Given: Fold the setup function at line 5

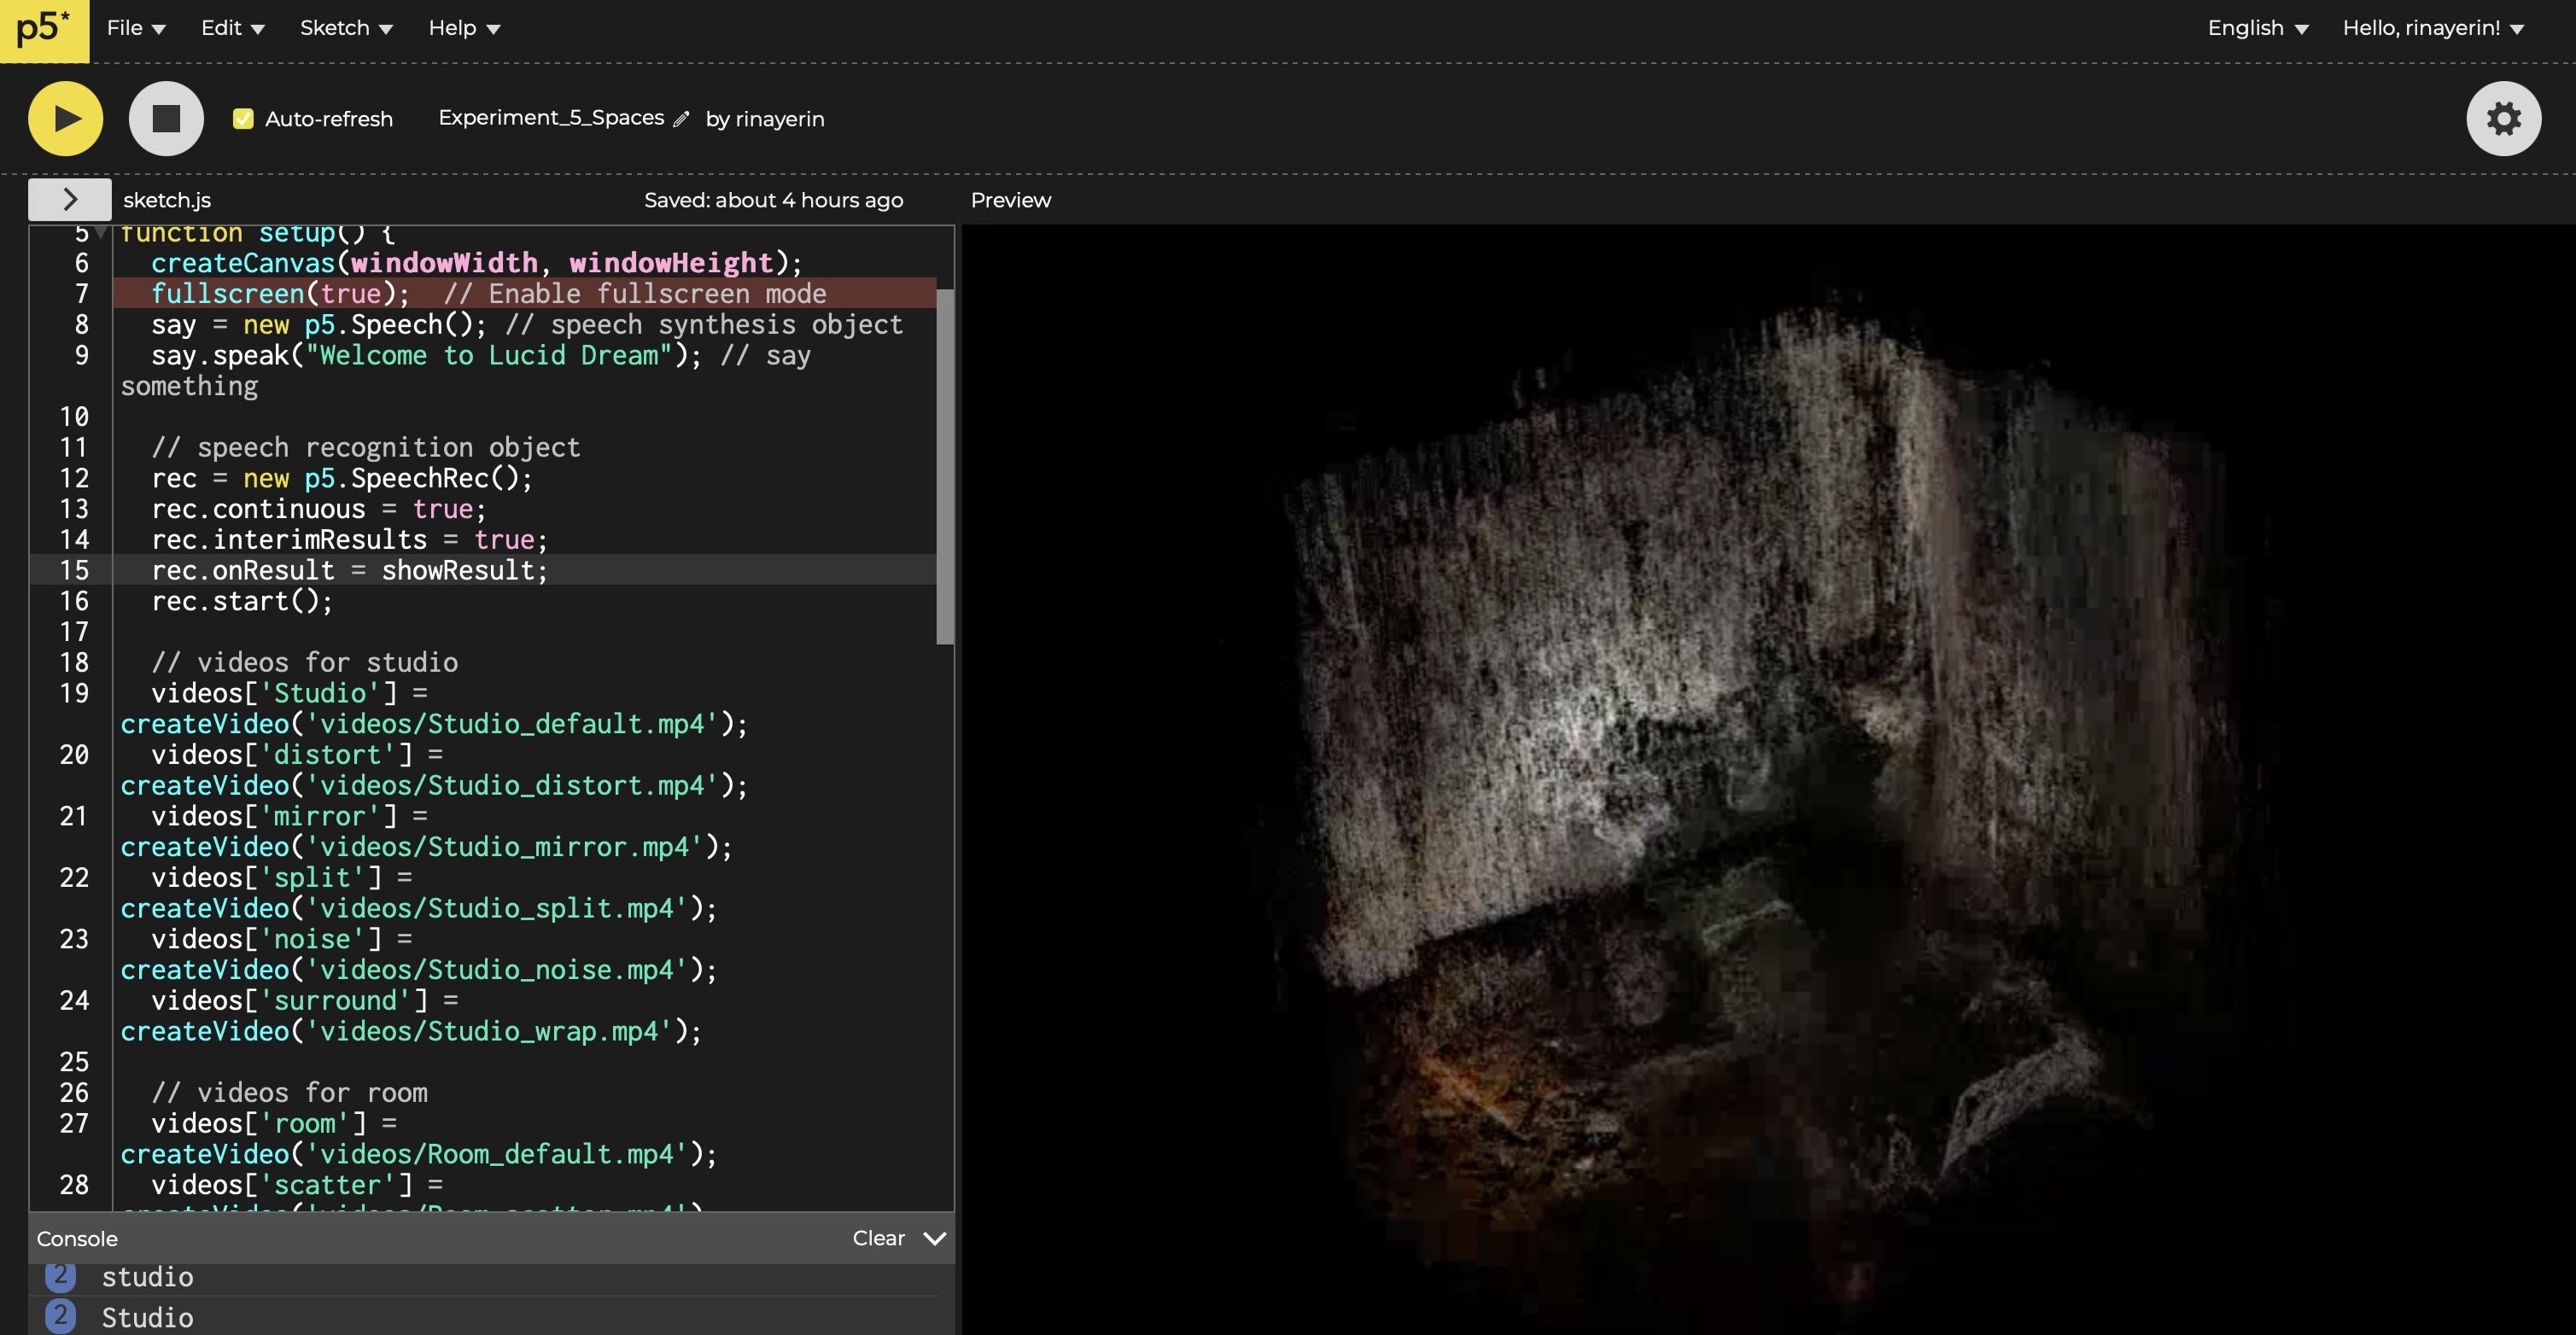Looking at the screenshot, I should (101, 234).
